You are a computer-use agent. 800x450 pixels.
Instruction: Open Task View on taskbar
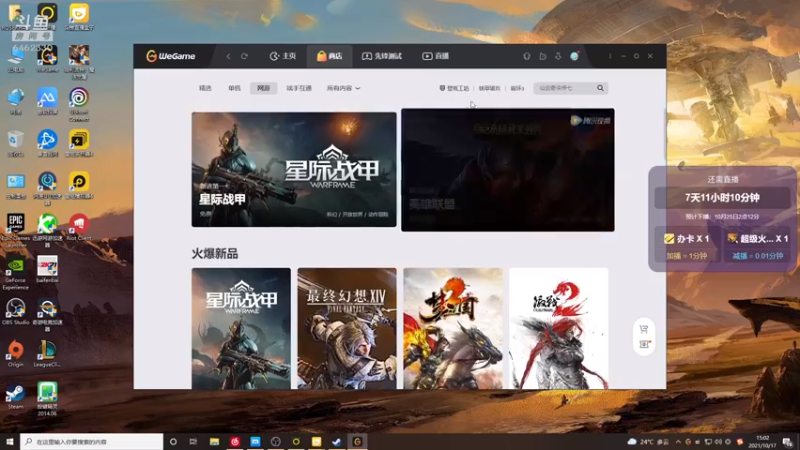point(193,441)
